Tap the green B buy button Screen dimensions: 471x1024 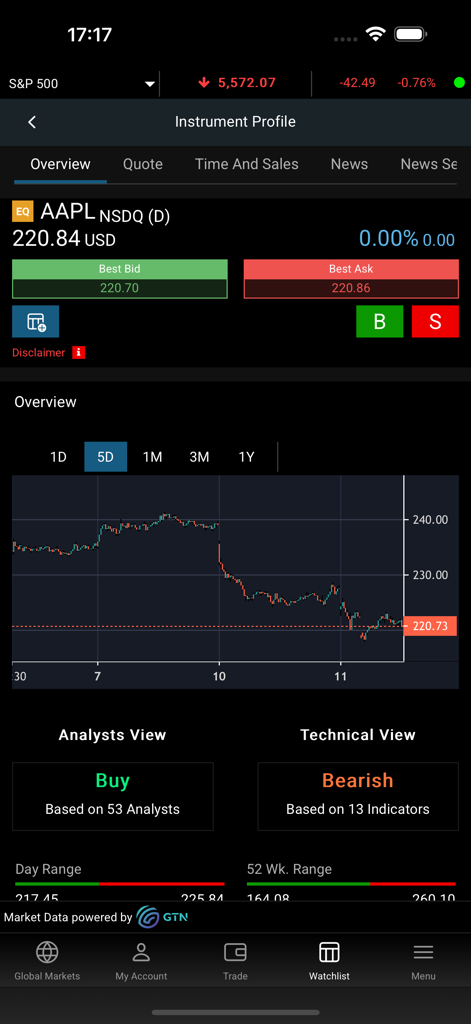pos(380,321)
